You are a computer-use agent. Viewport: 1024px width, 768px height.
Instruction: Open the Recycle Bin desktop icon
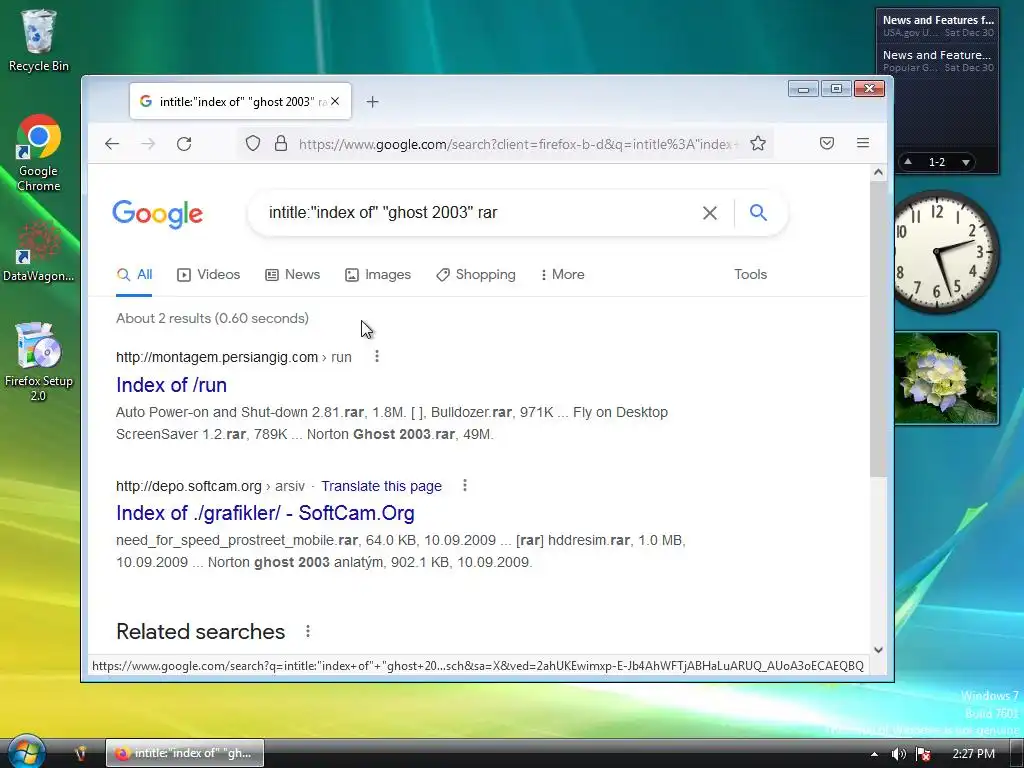[39, 40]
